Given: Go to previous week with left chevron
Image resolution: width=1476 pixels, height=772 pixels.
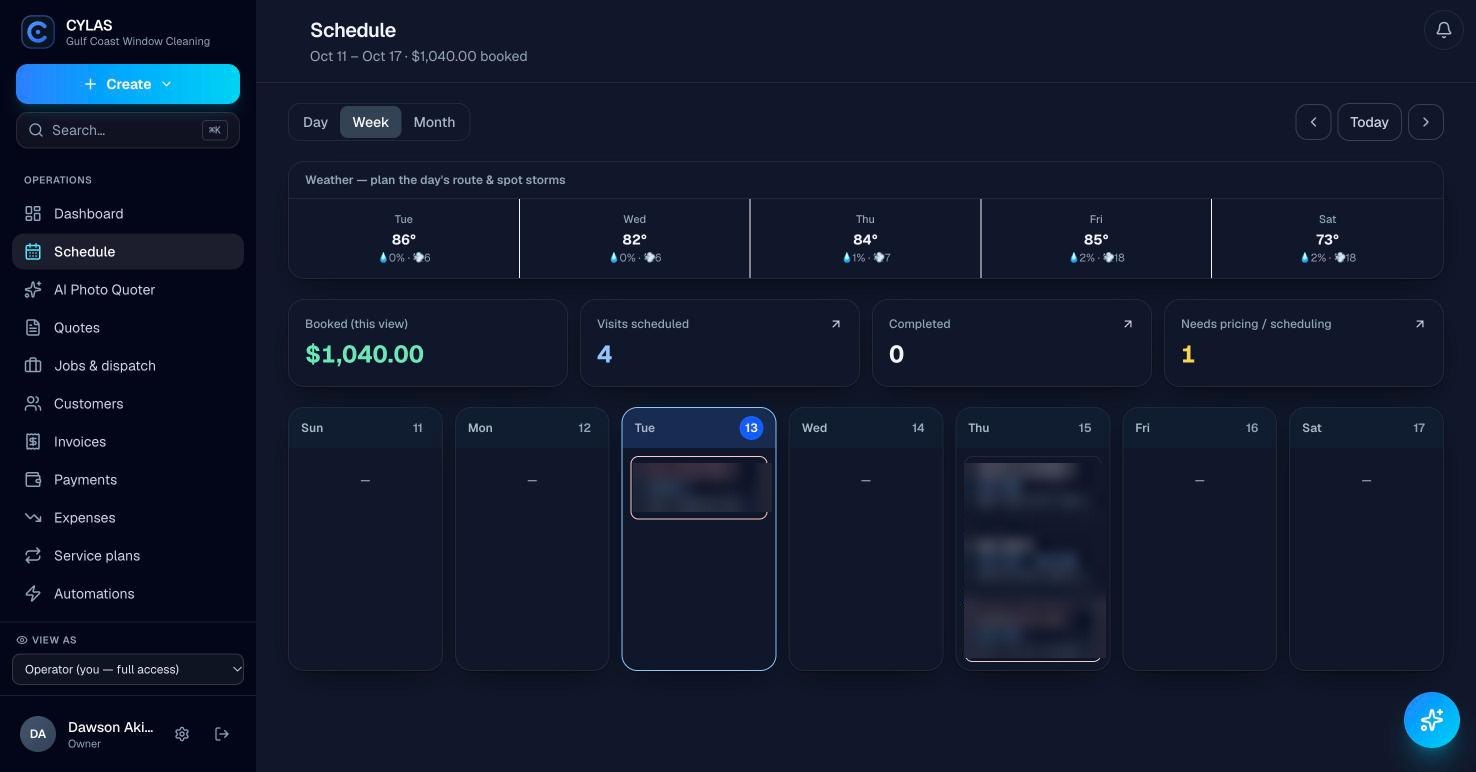Looking at the screenshot, I should tap(1313, 122).
